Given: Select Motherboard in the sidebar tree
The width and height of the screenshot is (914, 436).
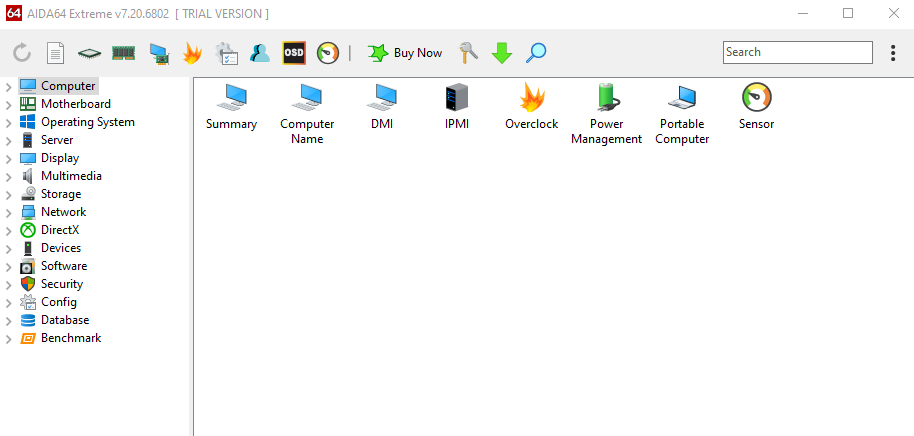Looking at the screenshot, I should coord(65,104).
